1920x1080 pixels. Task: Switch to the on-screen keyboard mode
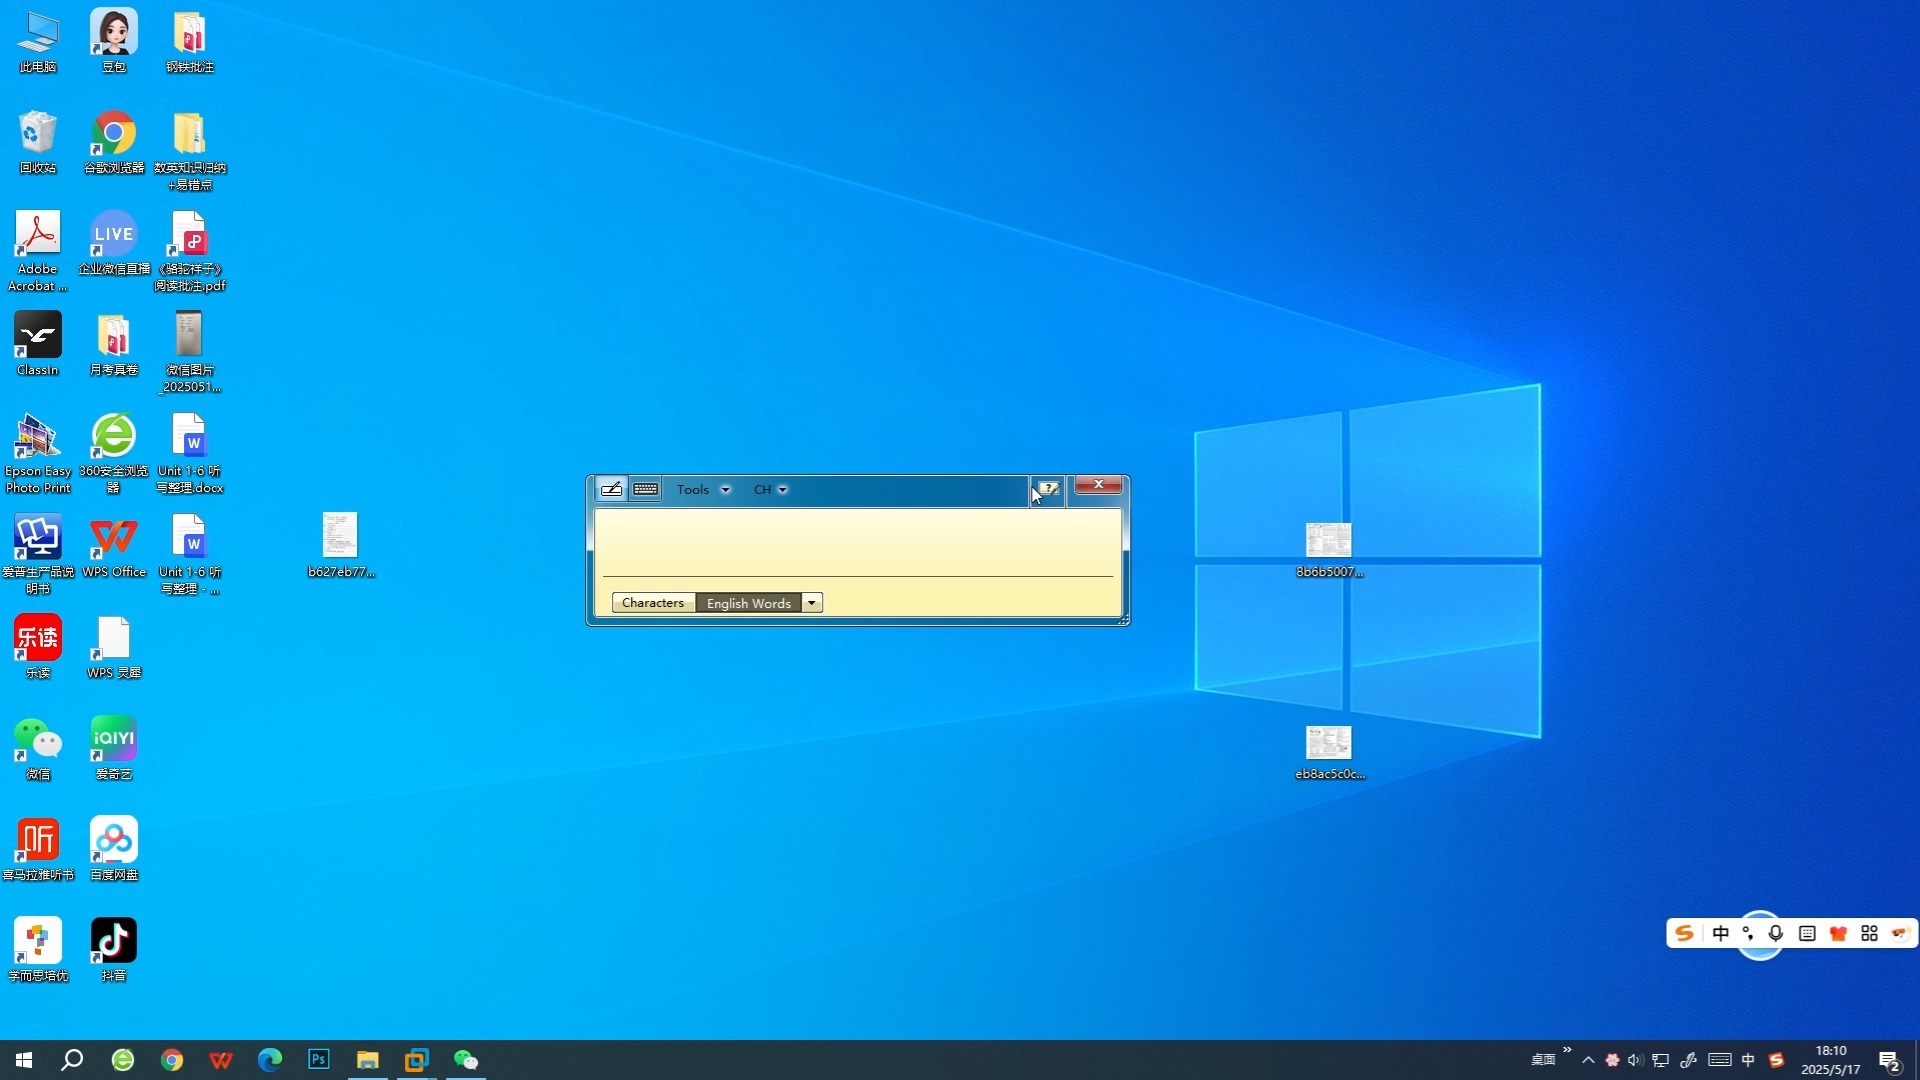point(646,489)
